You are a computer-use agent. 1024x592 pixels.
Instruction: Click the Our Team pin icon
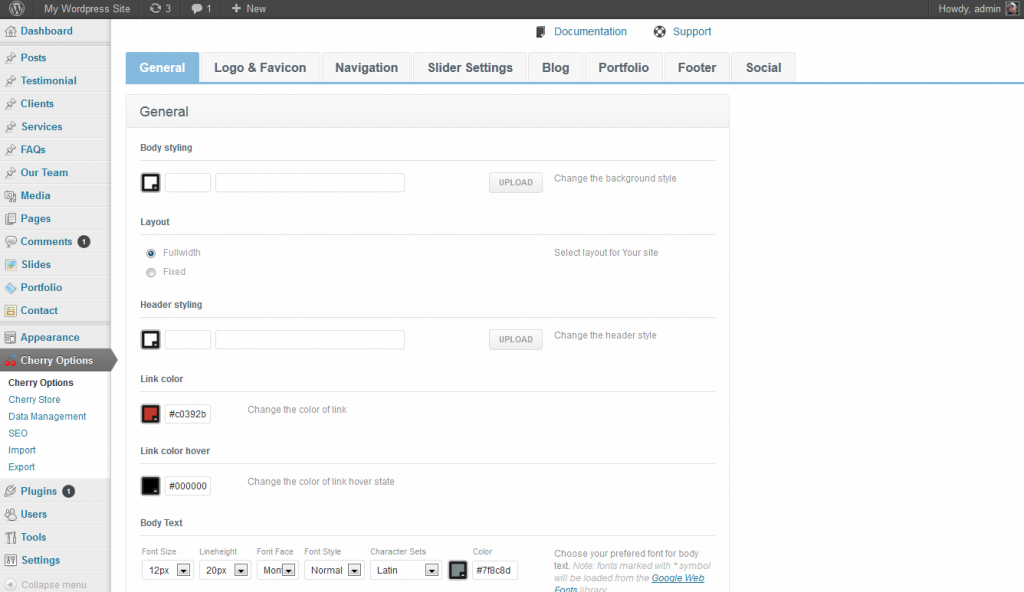click(10, 173)
